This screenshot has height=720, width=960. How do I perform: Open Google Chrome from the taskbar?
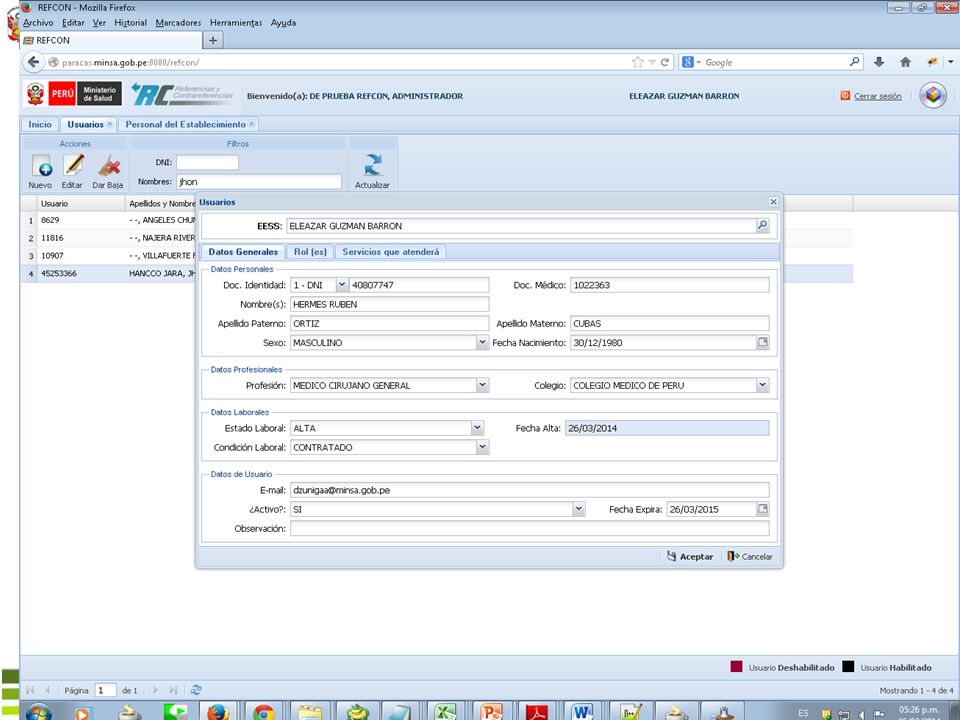[264, 712]
